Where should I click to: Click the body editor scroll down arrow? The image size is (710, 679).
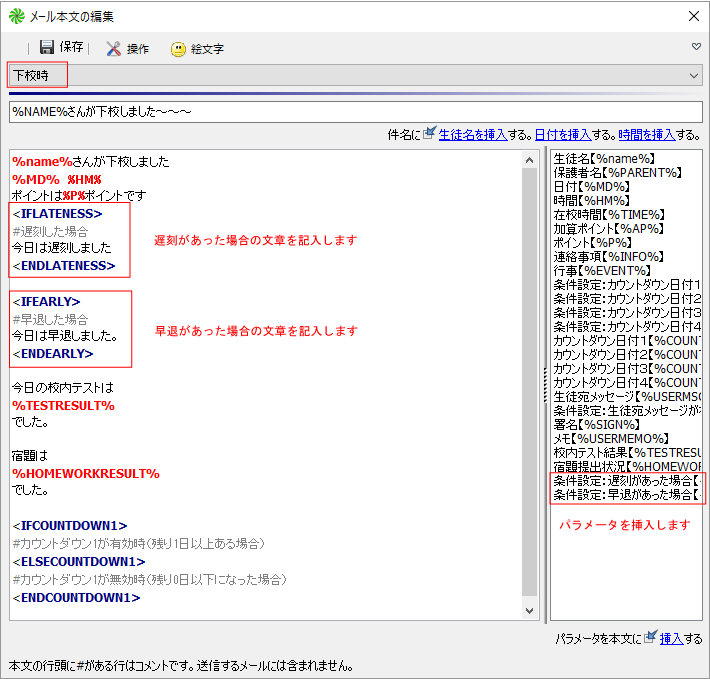click(x=529, y=611)
